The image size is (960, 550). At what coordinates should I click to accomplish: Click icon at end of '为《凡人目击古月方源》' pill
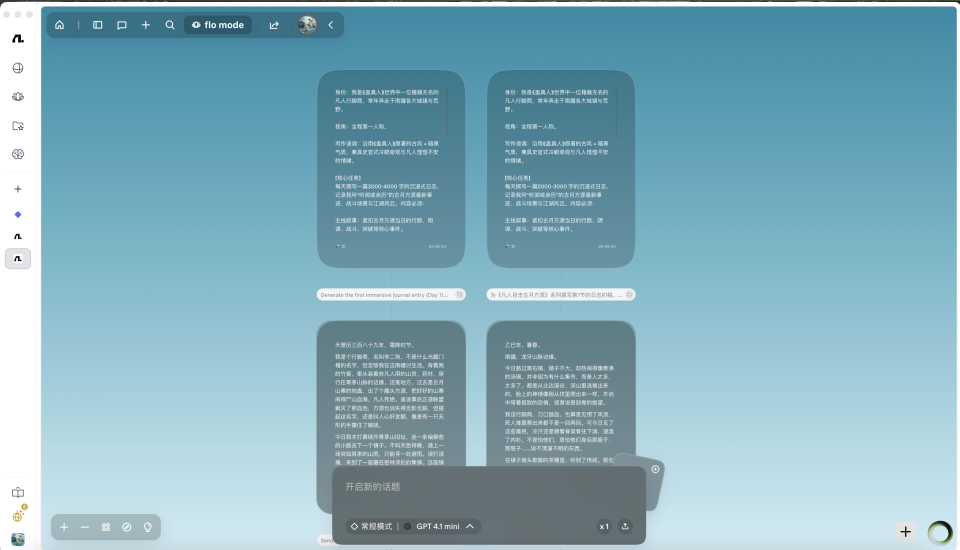629,295
